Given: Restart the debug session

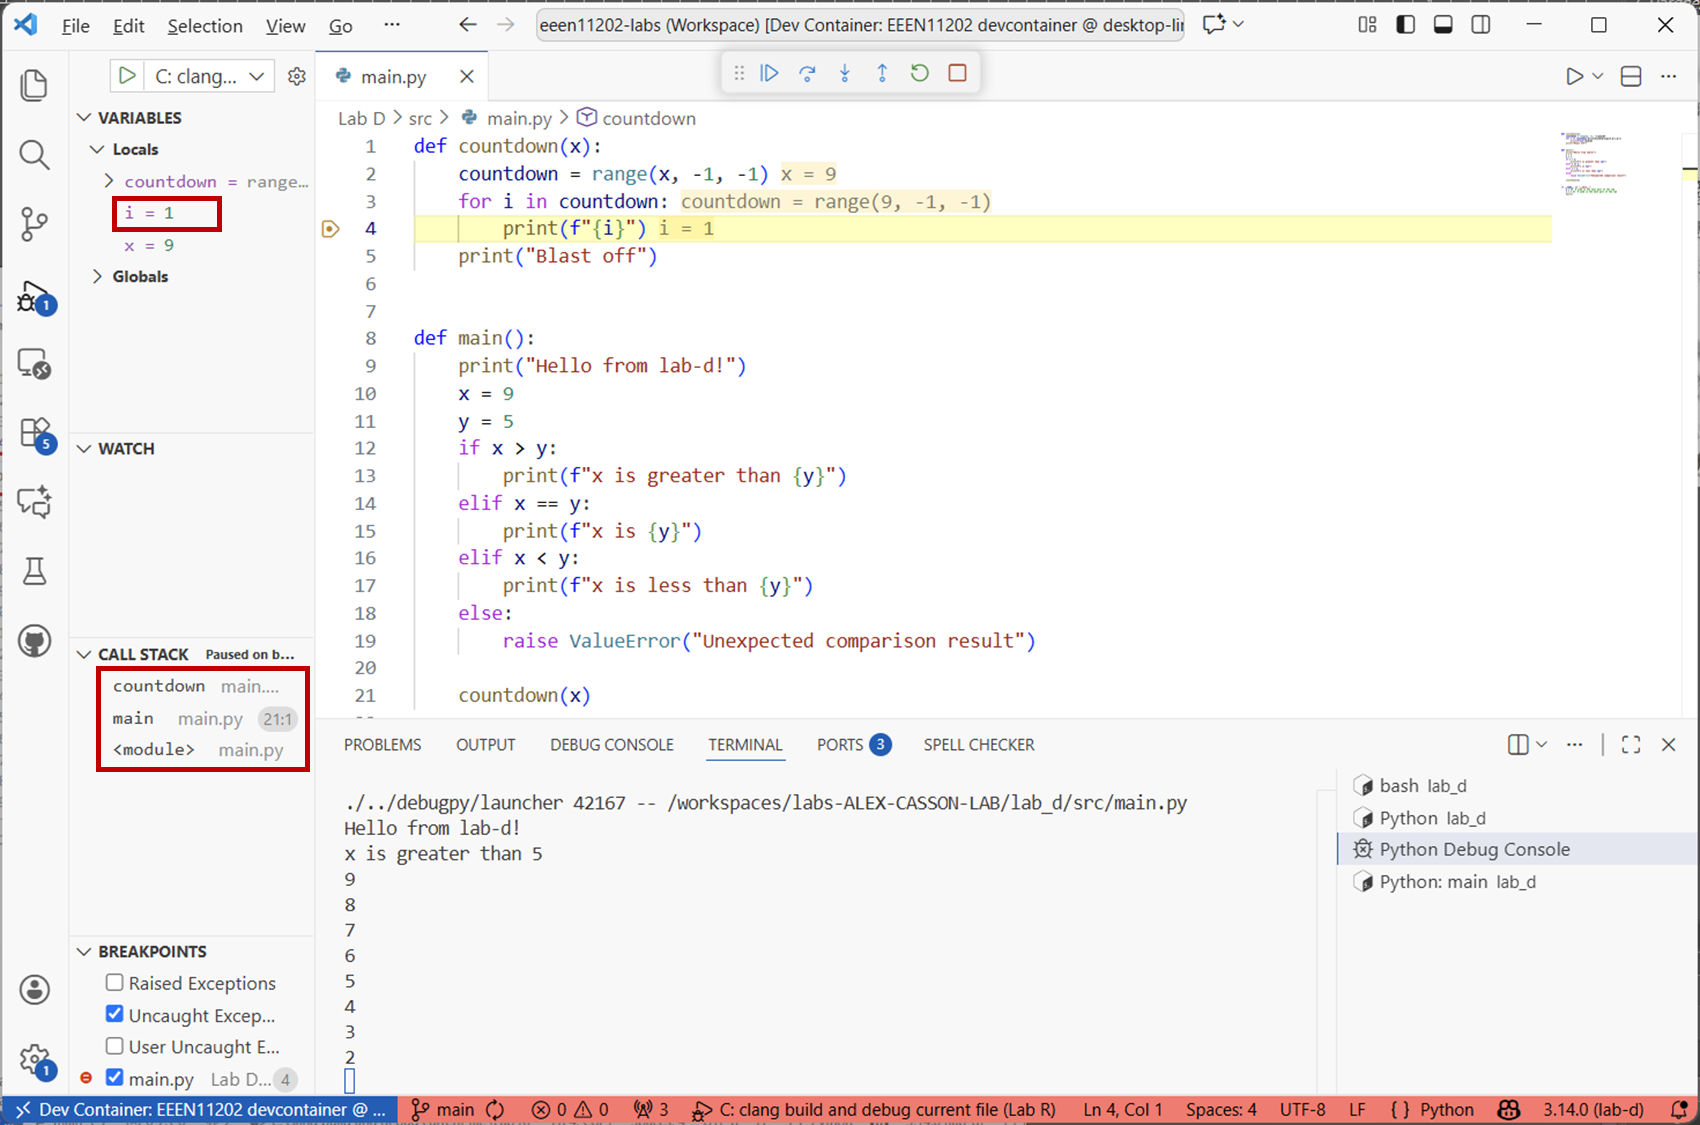Looking at the screenshot, I should 920,73.
